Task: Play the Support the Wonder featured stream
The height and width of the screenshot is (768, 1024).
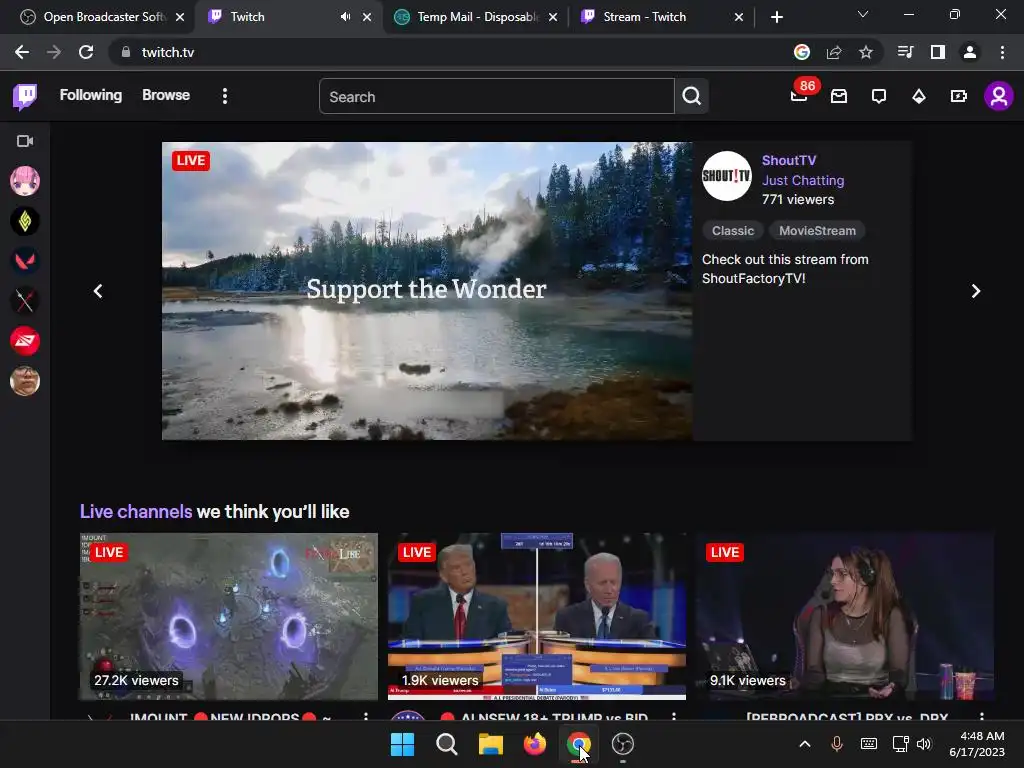Action: [427, 291]
